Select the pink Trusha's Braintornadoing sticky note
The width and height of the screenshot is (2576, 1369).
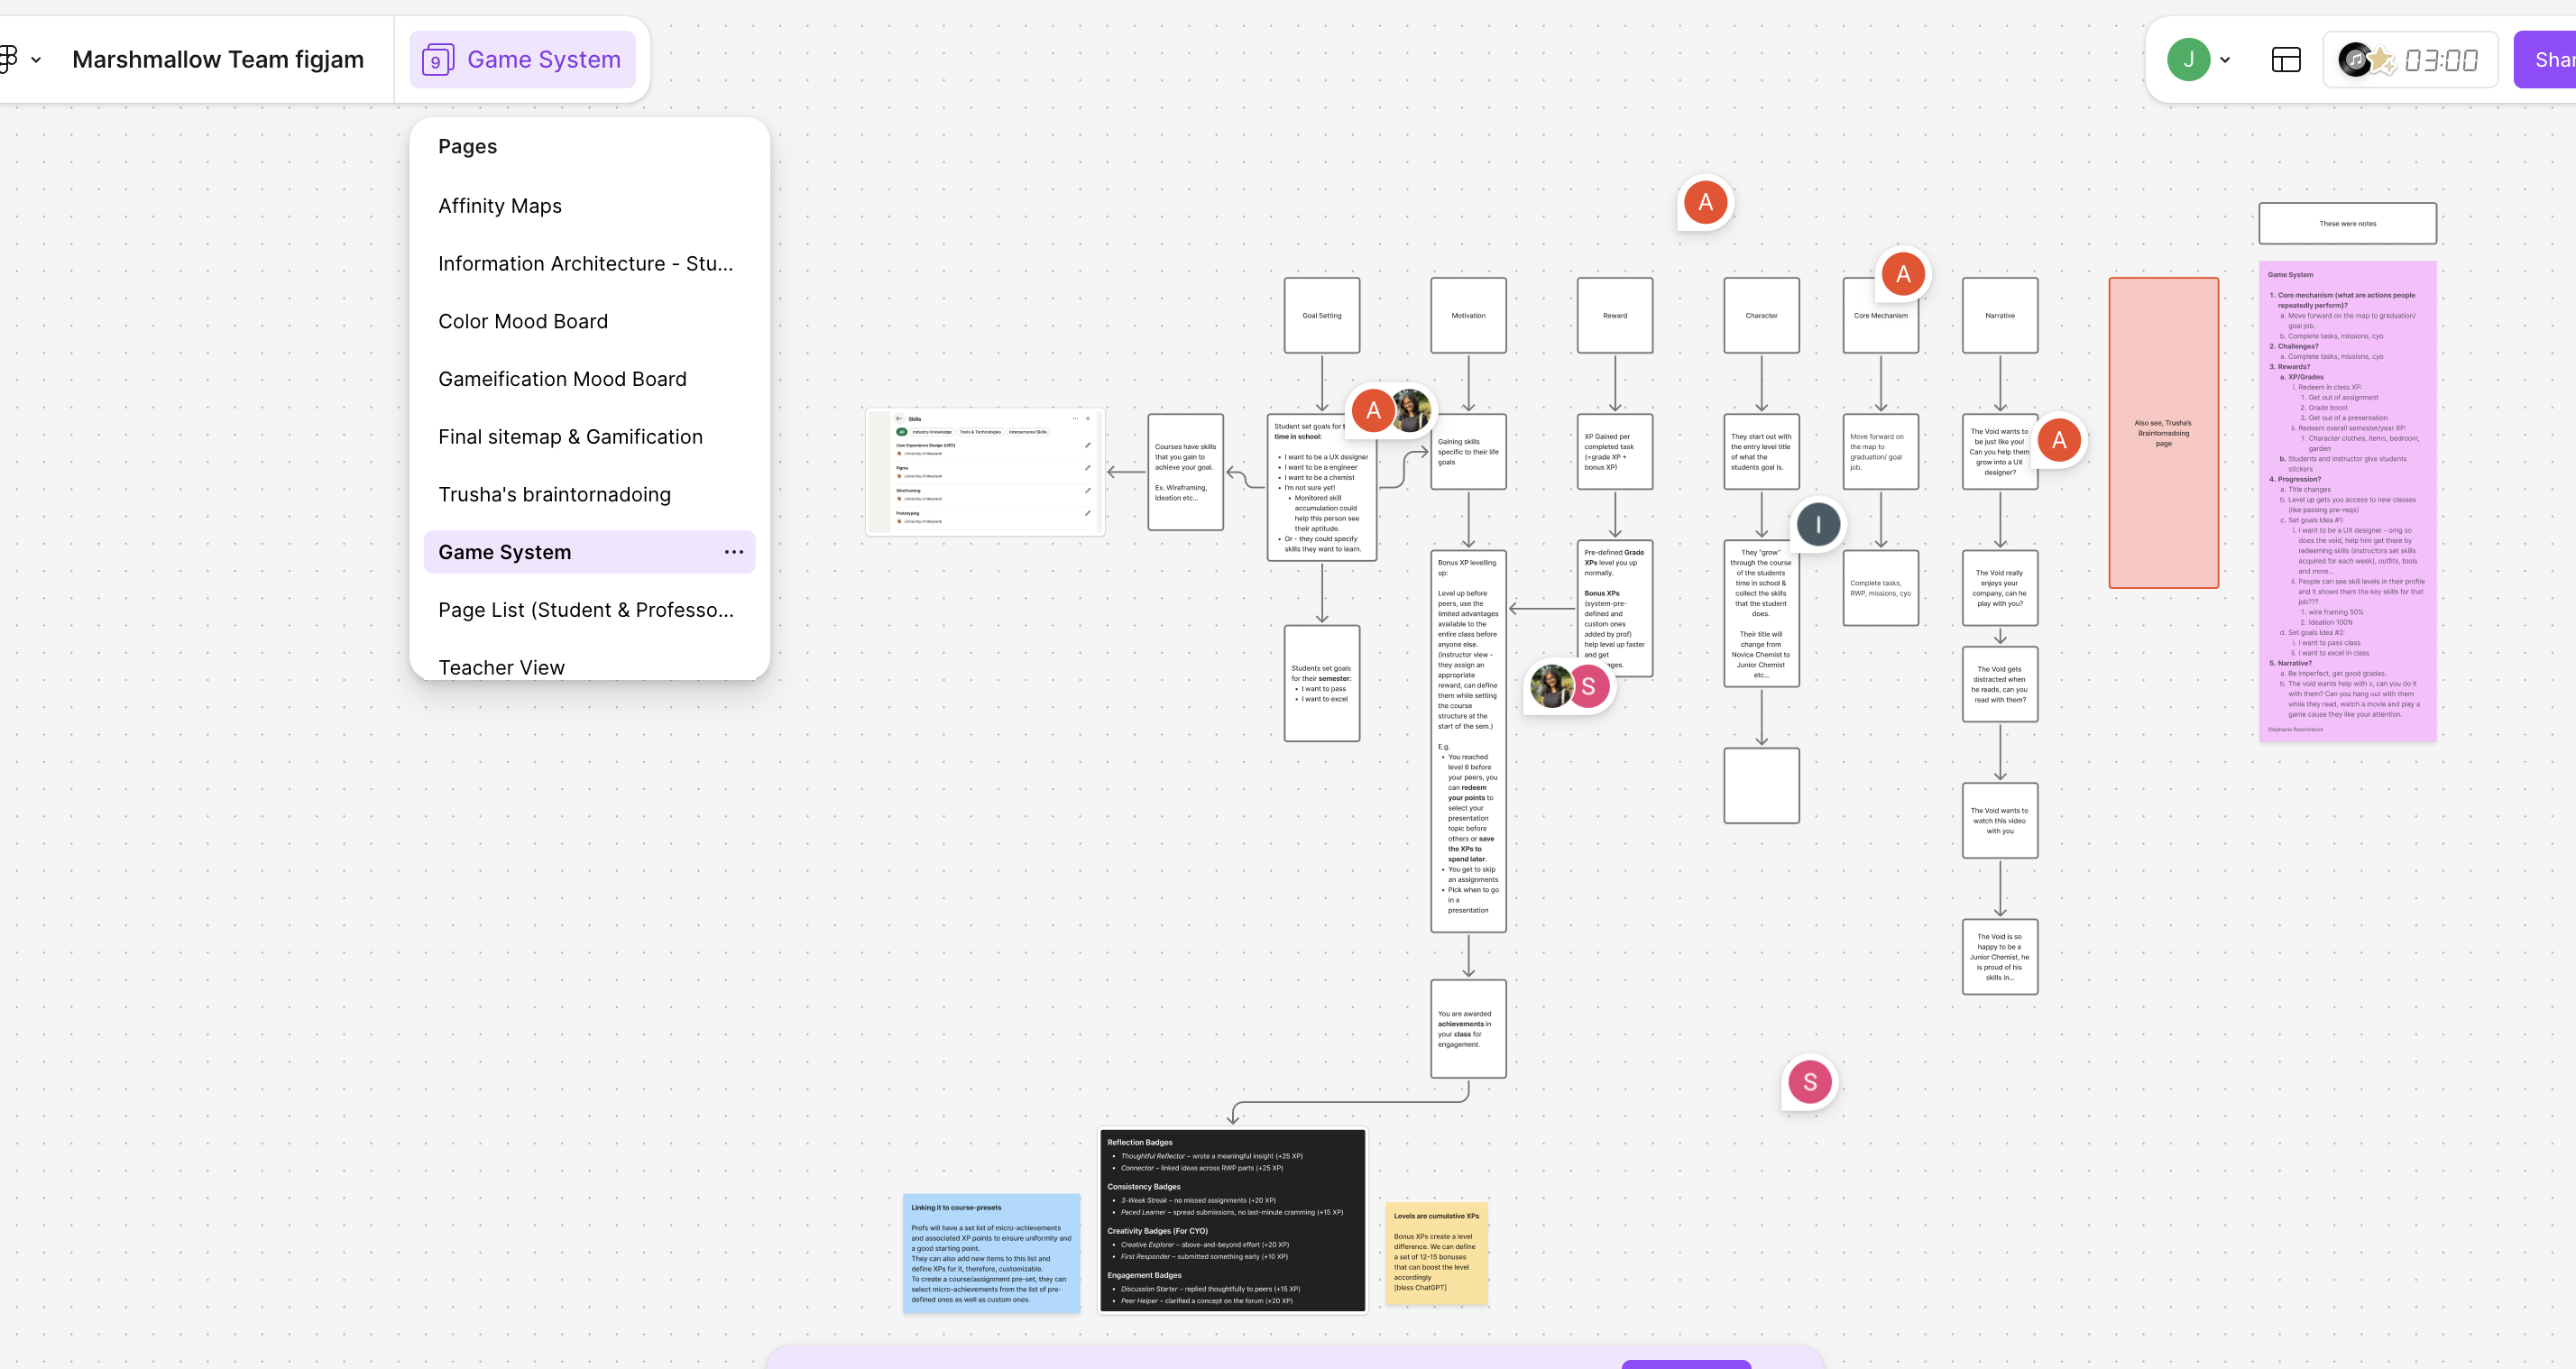point(2164,434)
